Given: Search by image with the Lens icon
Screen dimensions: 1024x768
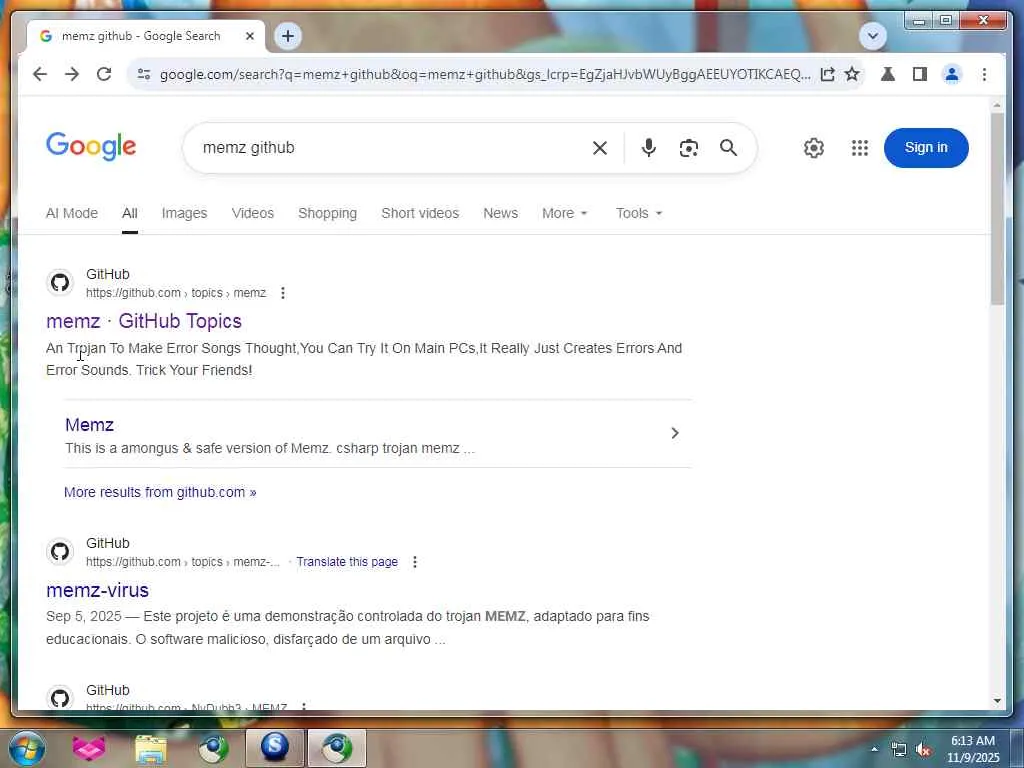Looking at the screenshot, I should pos(688,148).
